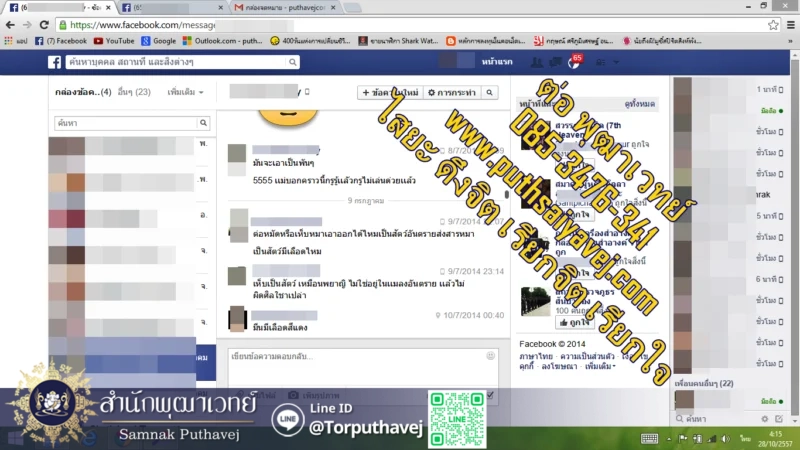Open the Chrome hamburger menu
The height and width of the screenshot is (450, 800).
791,24
